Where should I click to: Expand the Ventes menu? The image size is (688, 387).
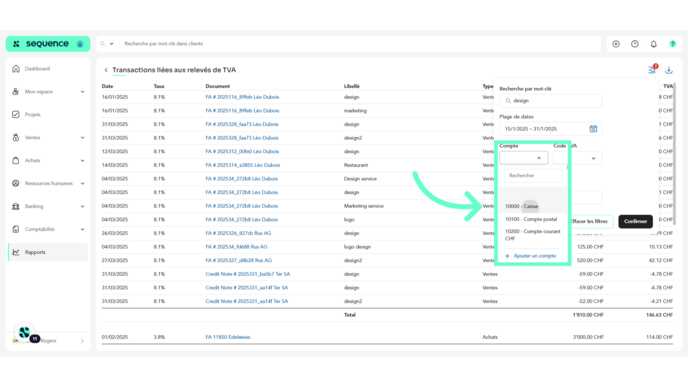pyautogui.click(x=82, y=137)
